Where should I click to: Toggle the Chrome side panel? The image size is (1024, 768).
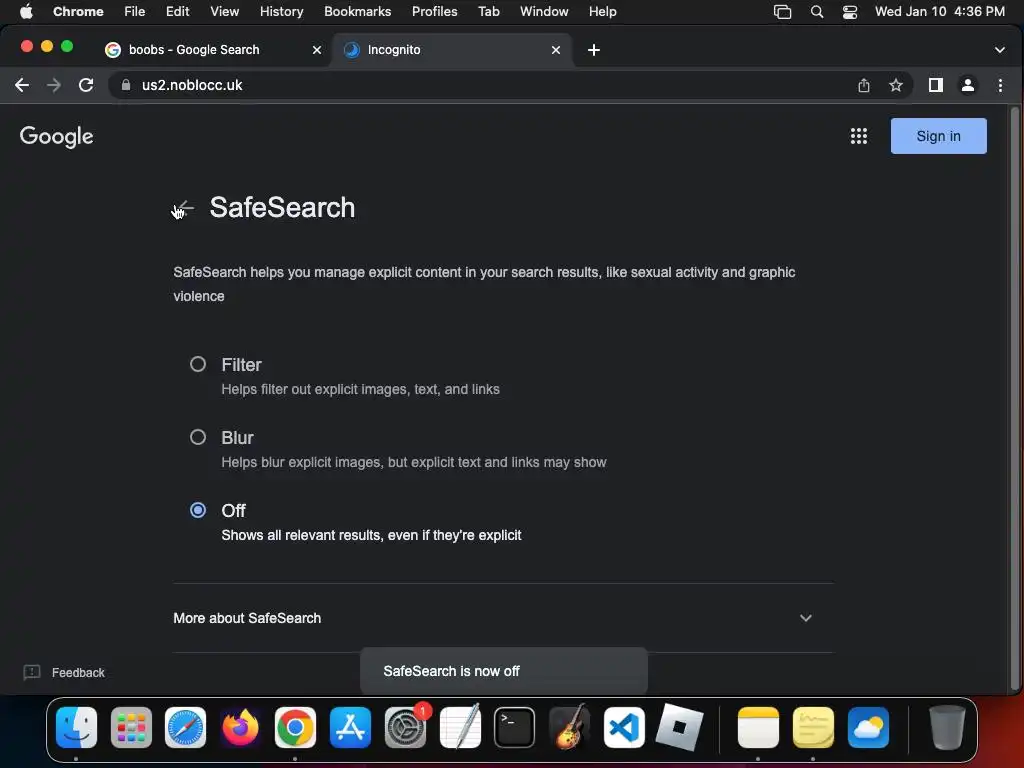(x=936, y=85)
